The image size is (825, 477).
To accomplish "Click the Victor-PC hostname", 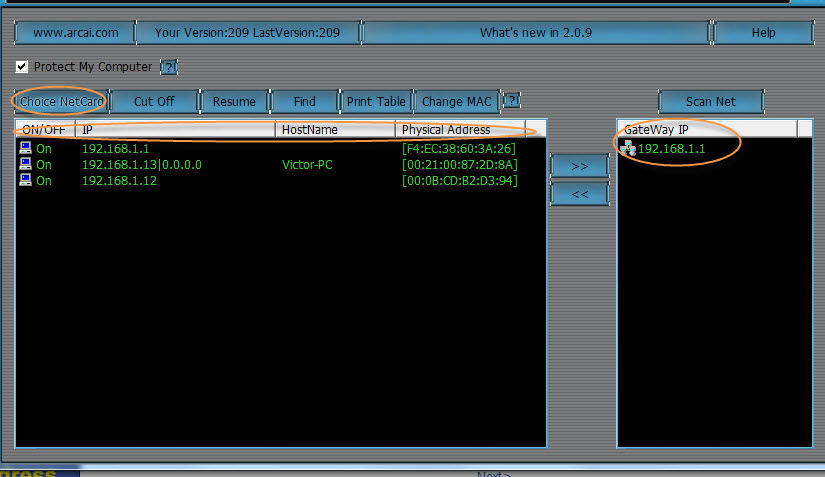I will (x=307, y=165).
